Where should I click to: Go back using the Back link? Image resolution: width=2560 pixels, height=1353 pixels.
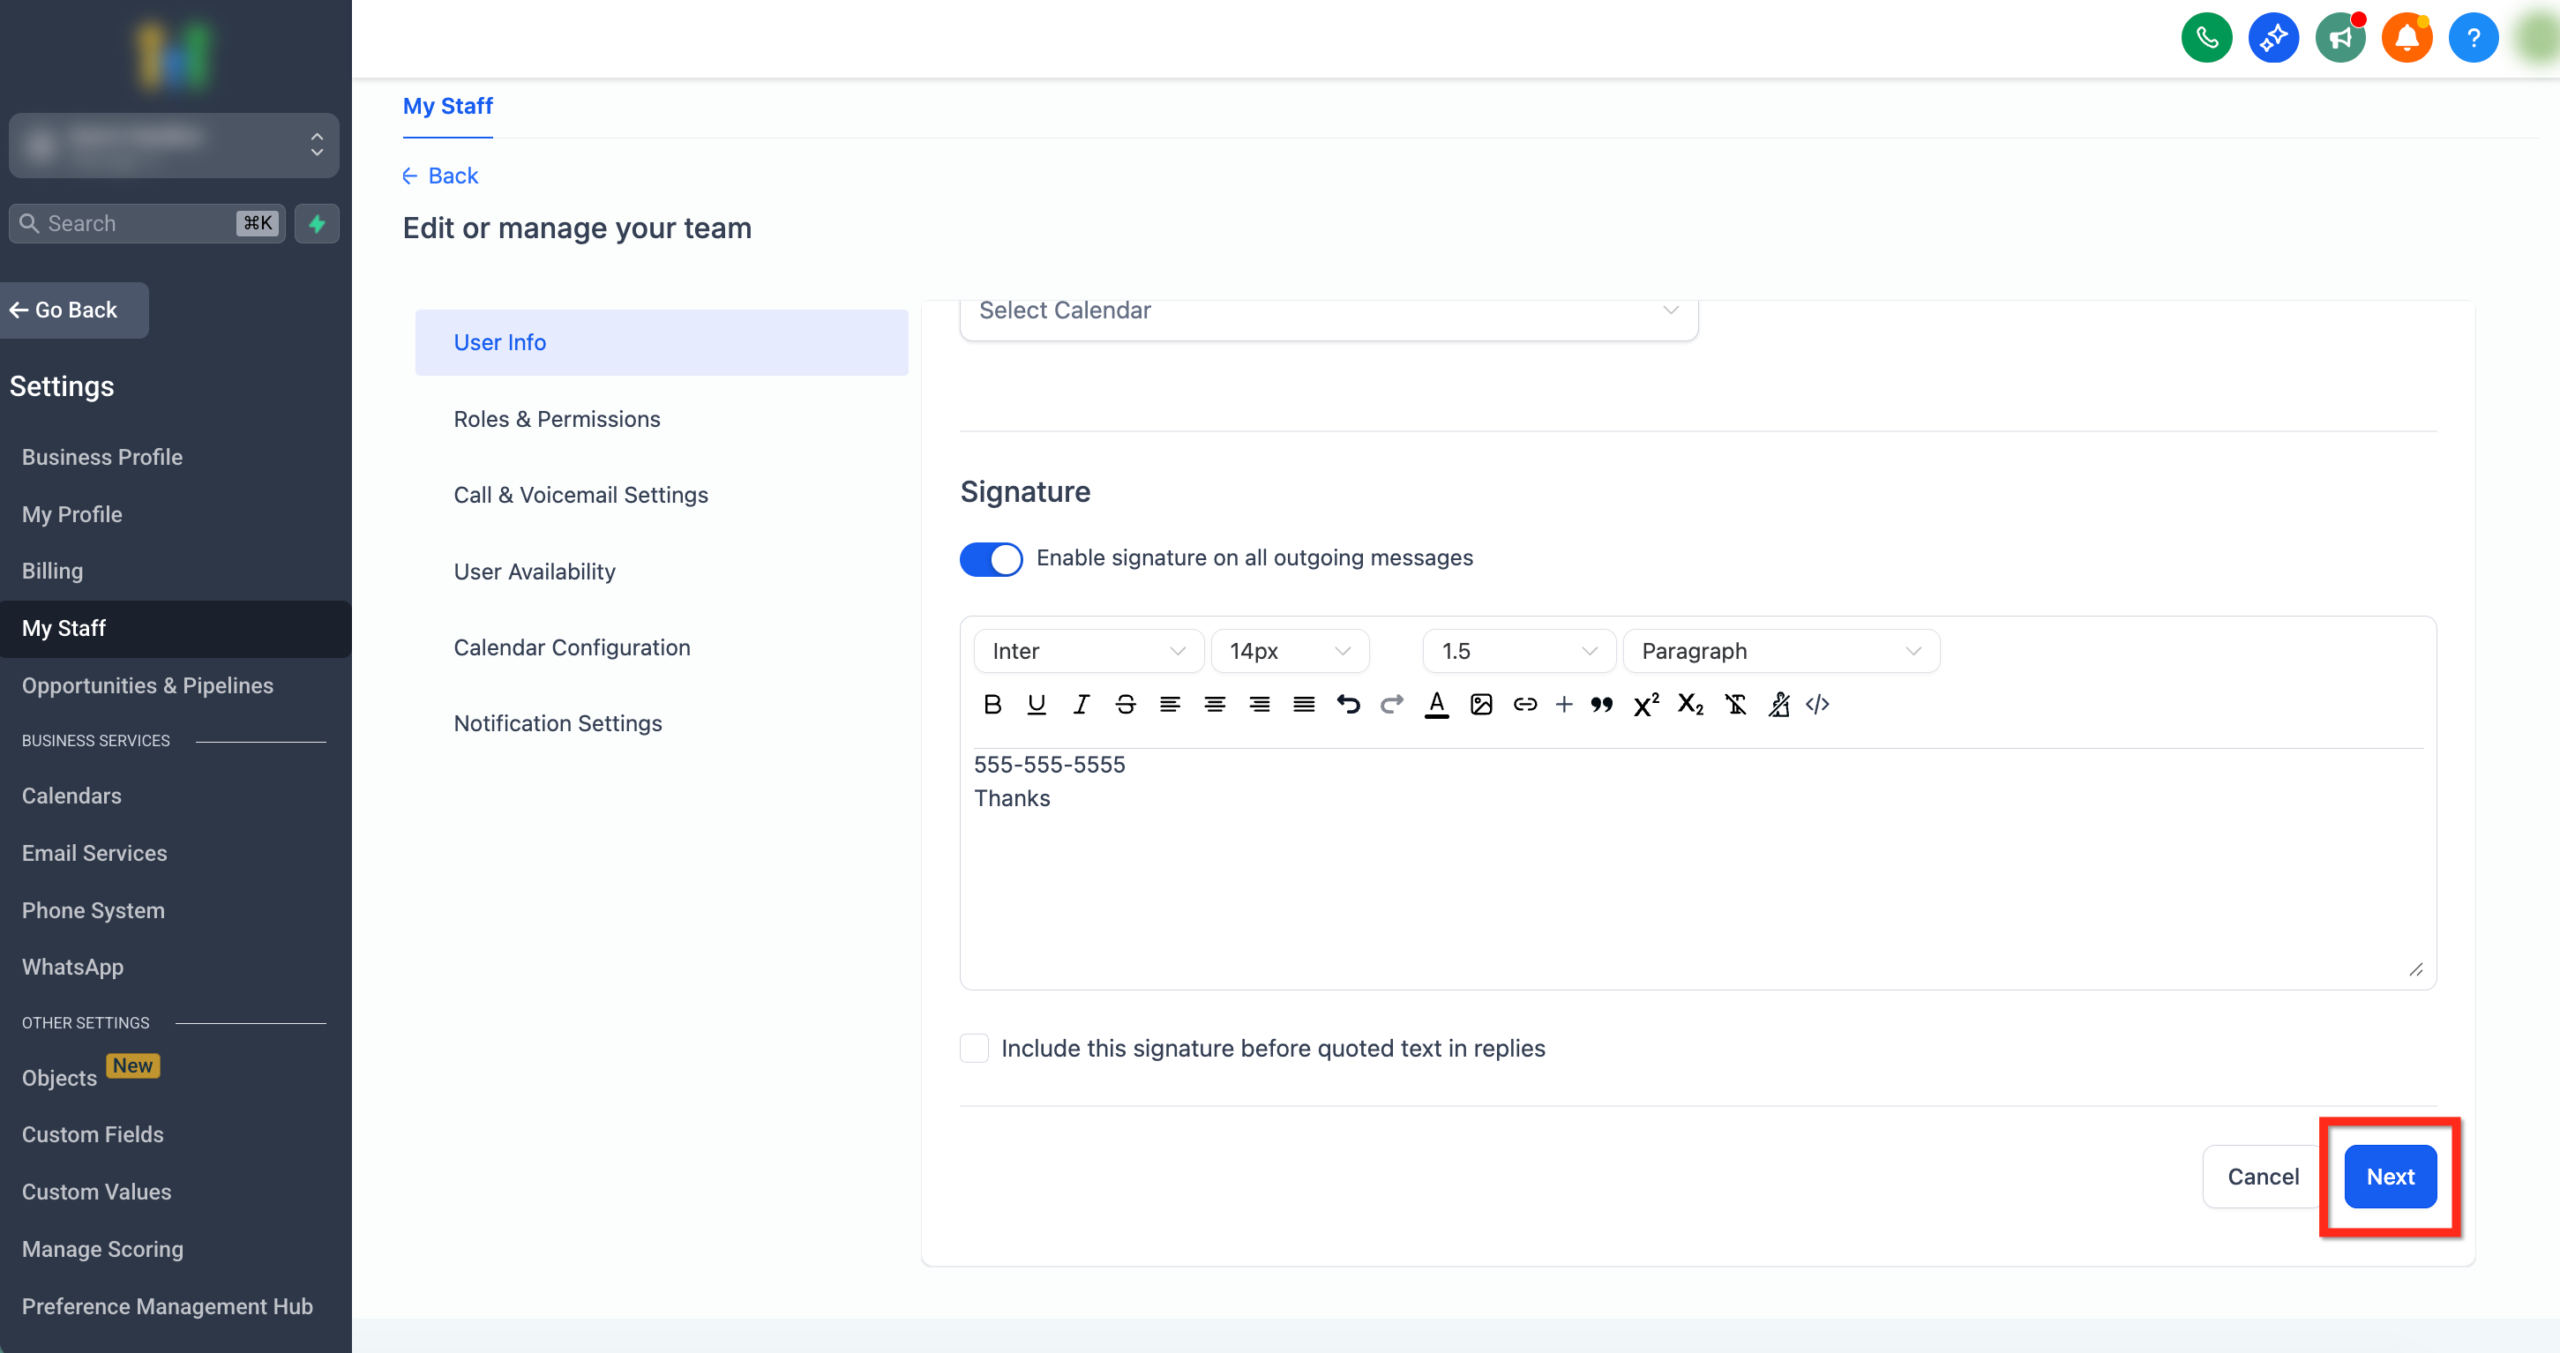click(x=440, y=175)
